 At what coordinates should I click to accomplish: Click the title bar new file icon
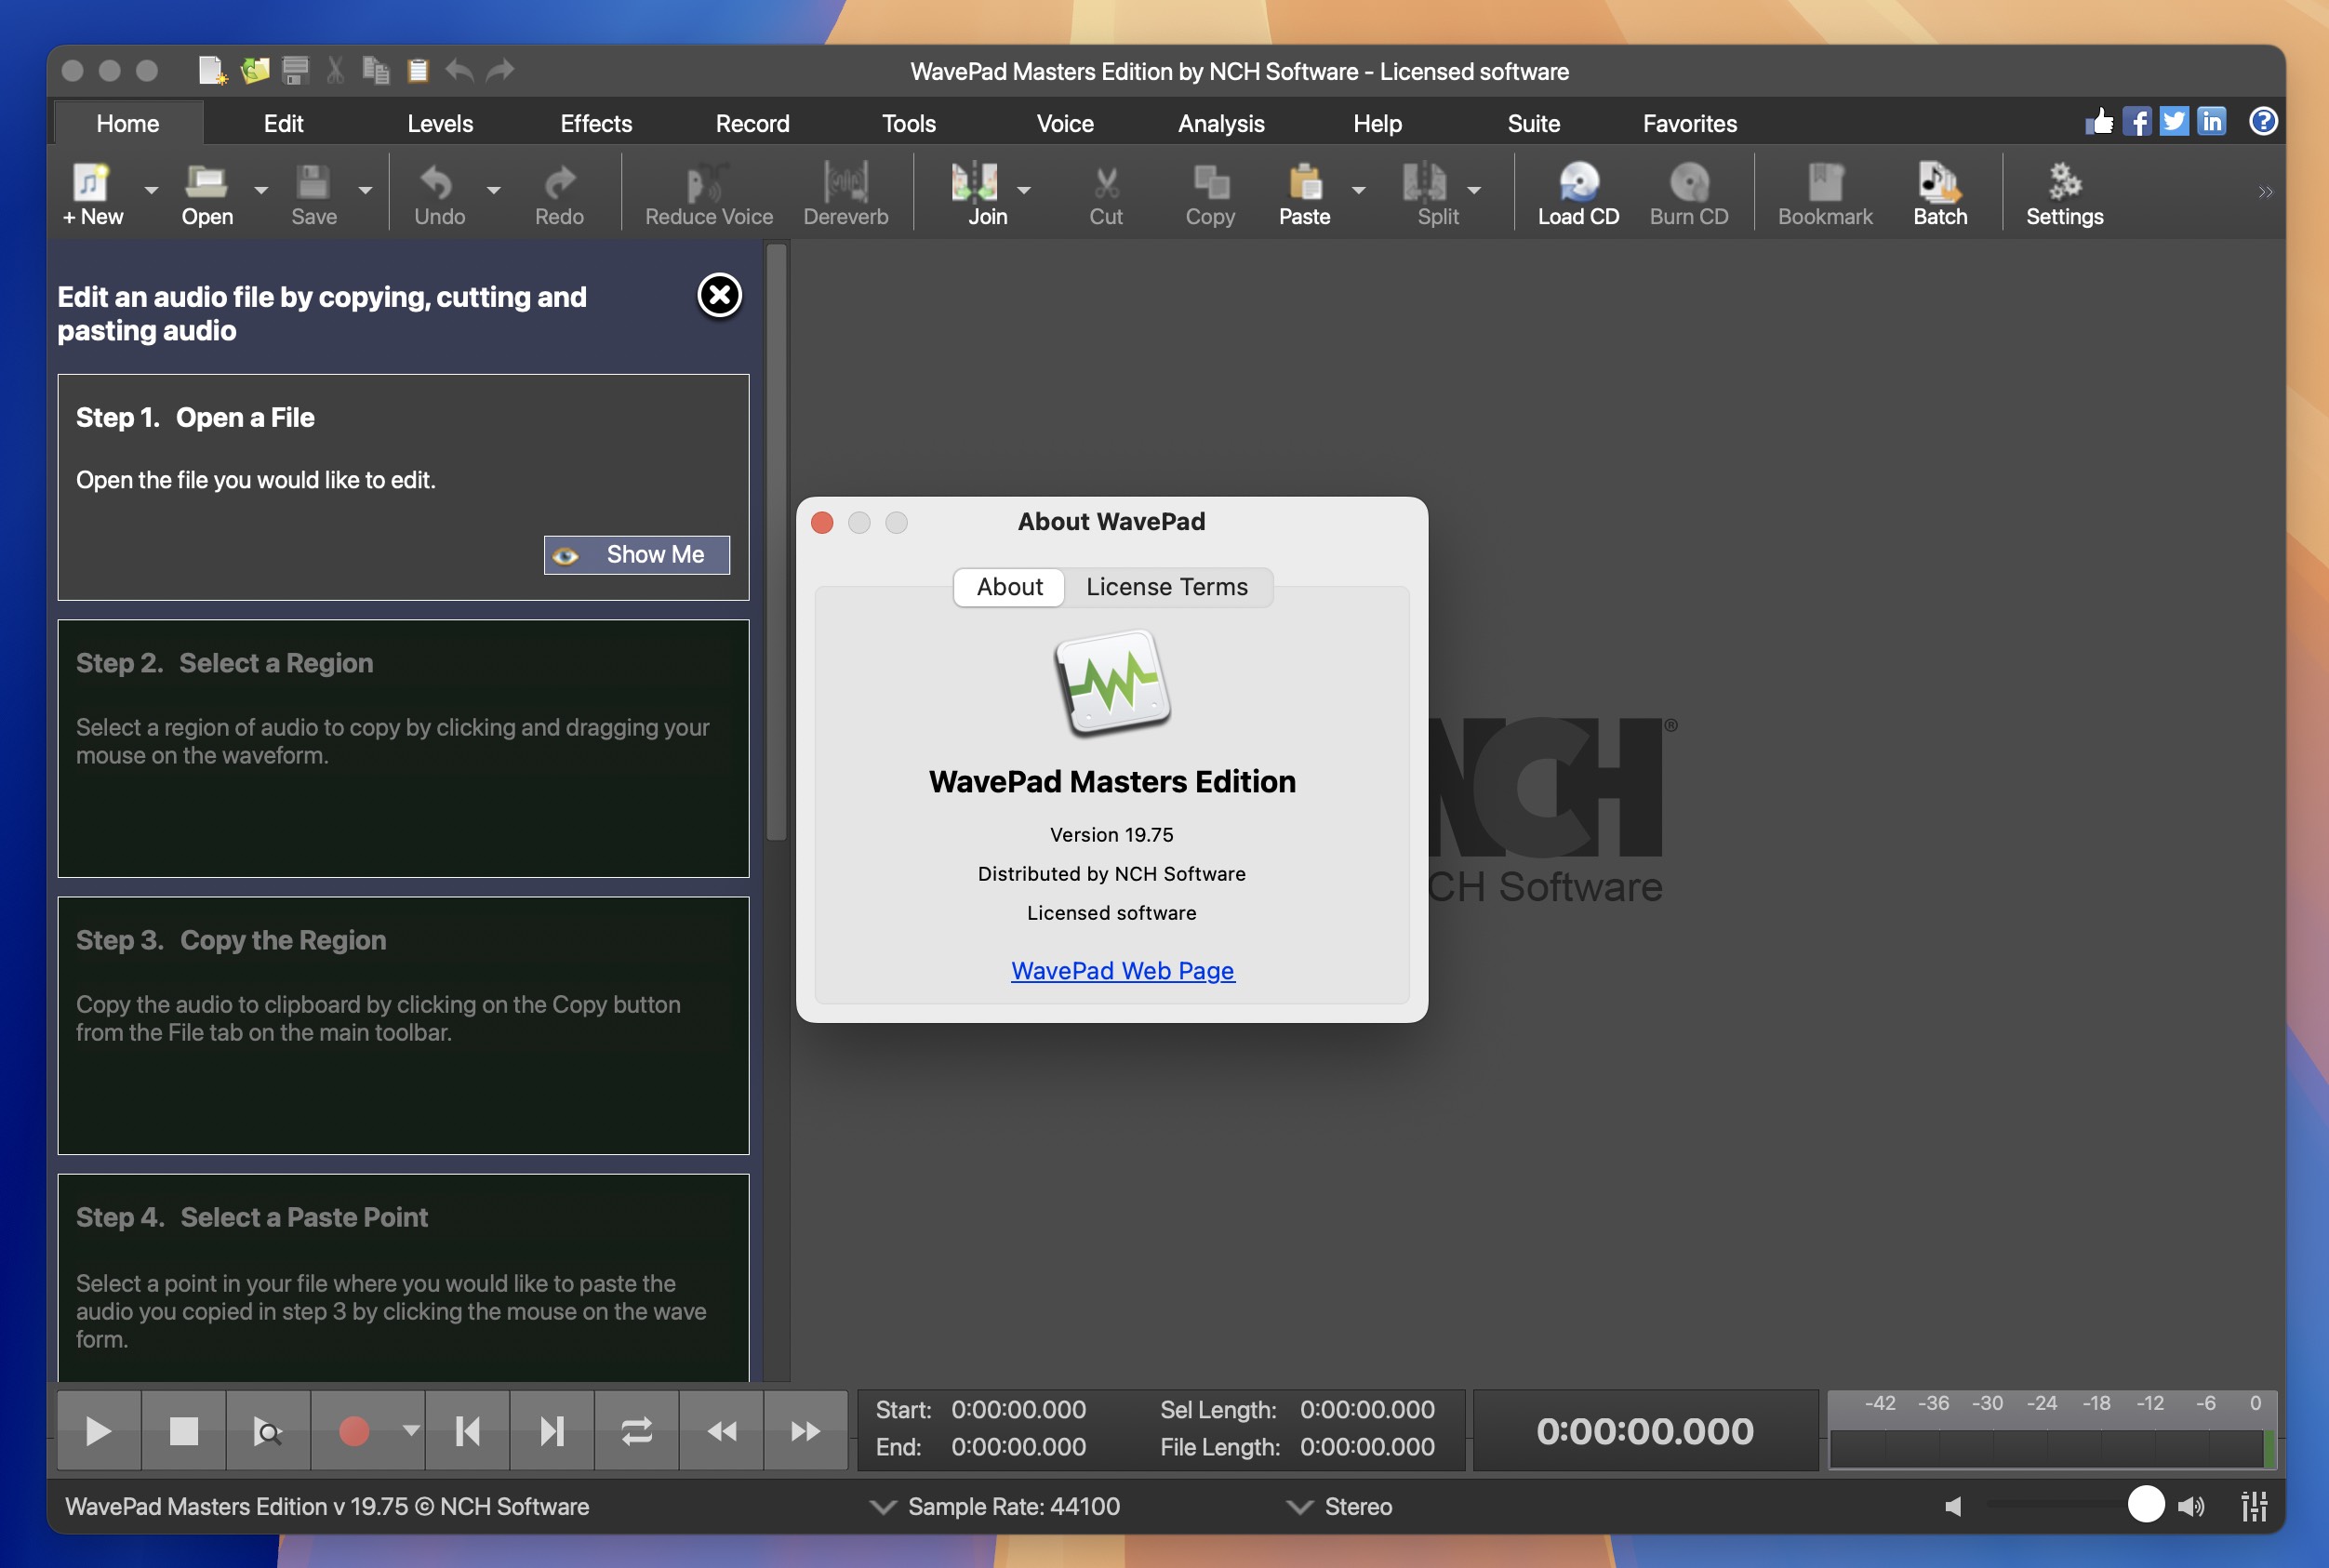212,71
